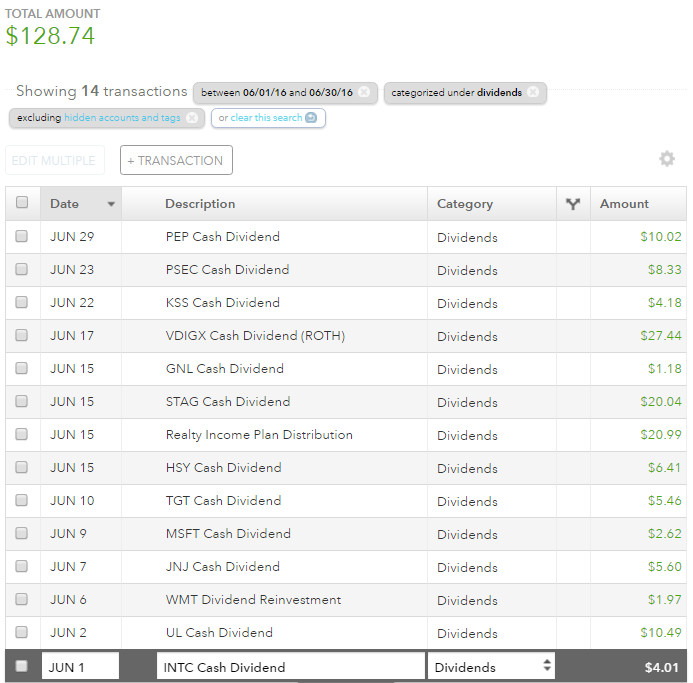The height and width of the screenshot is (683, 693).
Task: Check the PEP Cash Dividend row
Action: click(22, 237)
